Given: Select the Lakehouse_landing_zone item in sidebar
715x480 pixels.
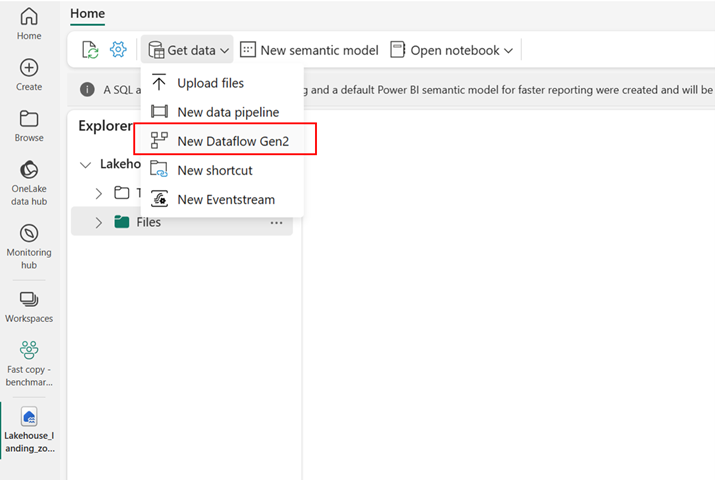Looking at the screenshot, I should pyautogui.click(x=29, y=429).
